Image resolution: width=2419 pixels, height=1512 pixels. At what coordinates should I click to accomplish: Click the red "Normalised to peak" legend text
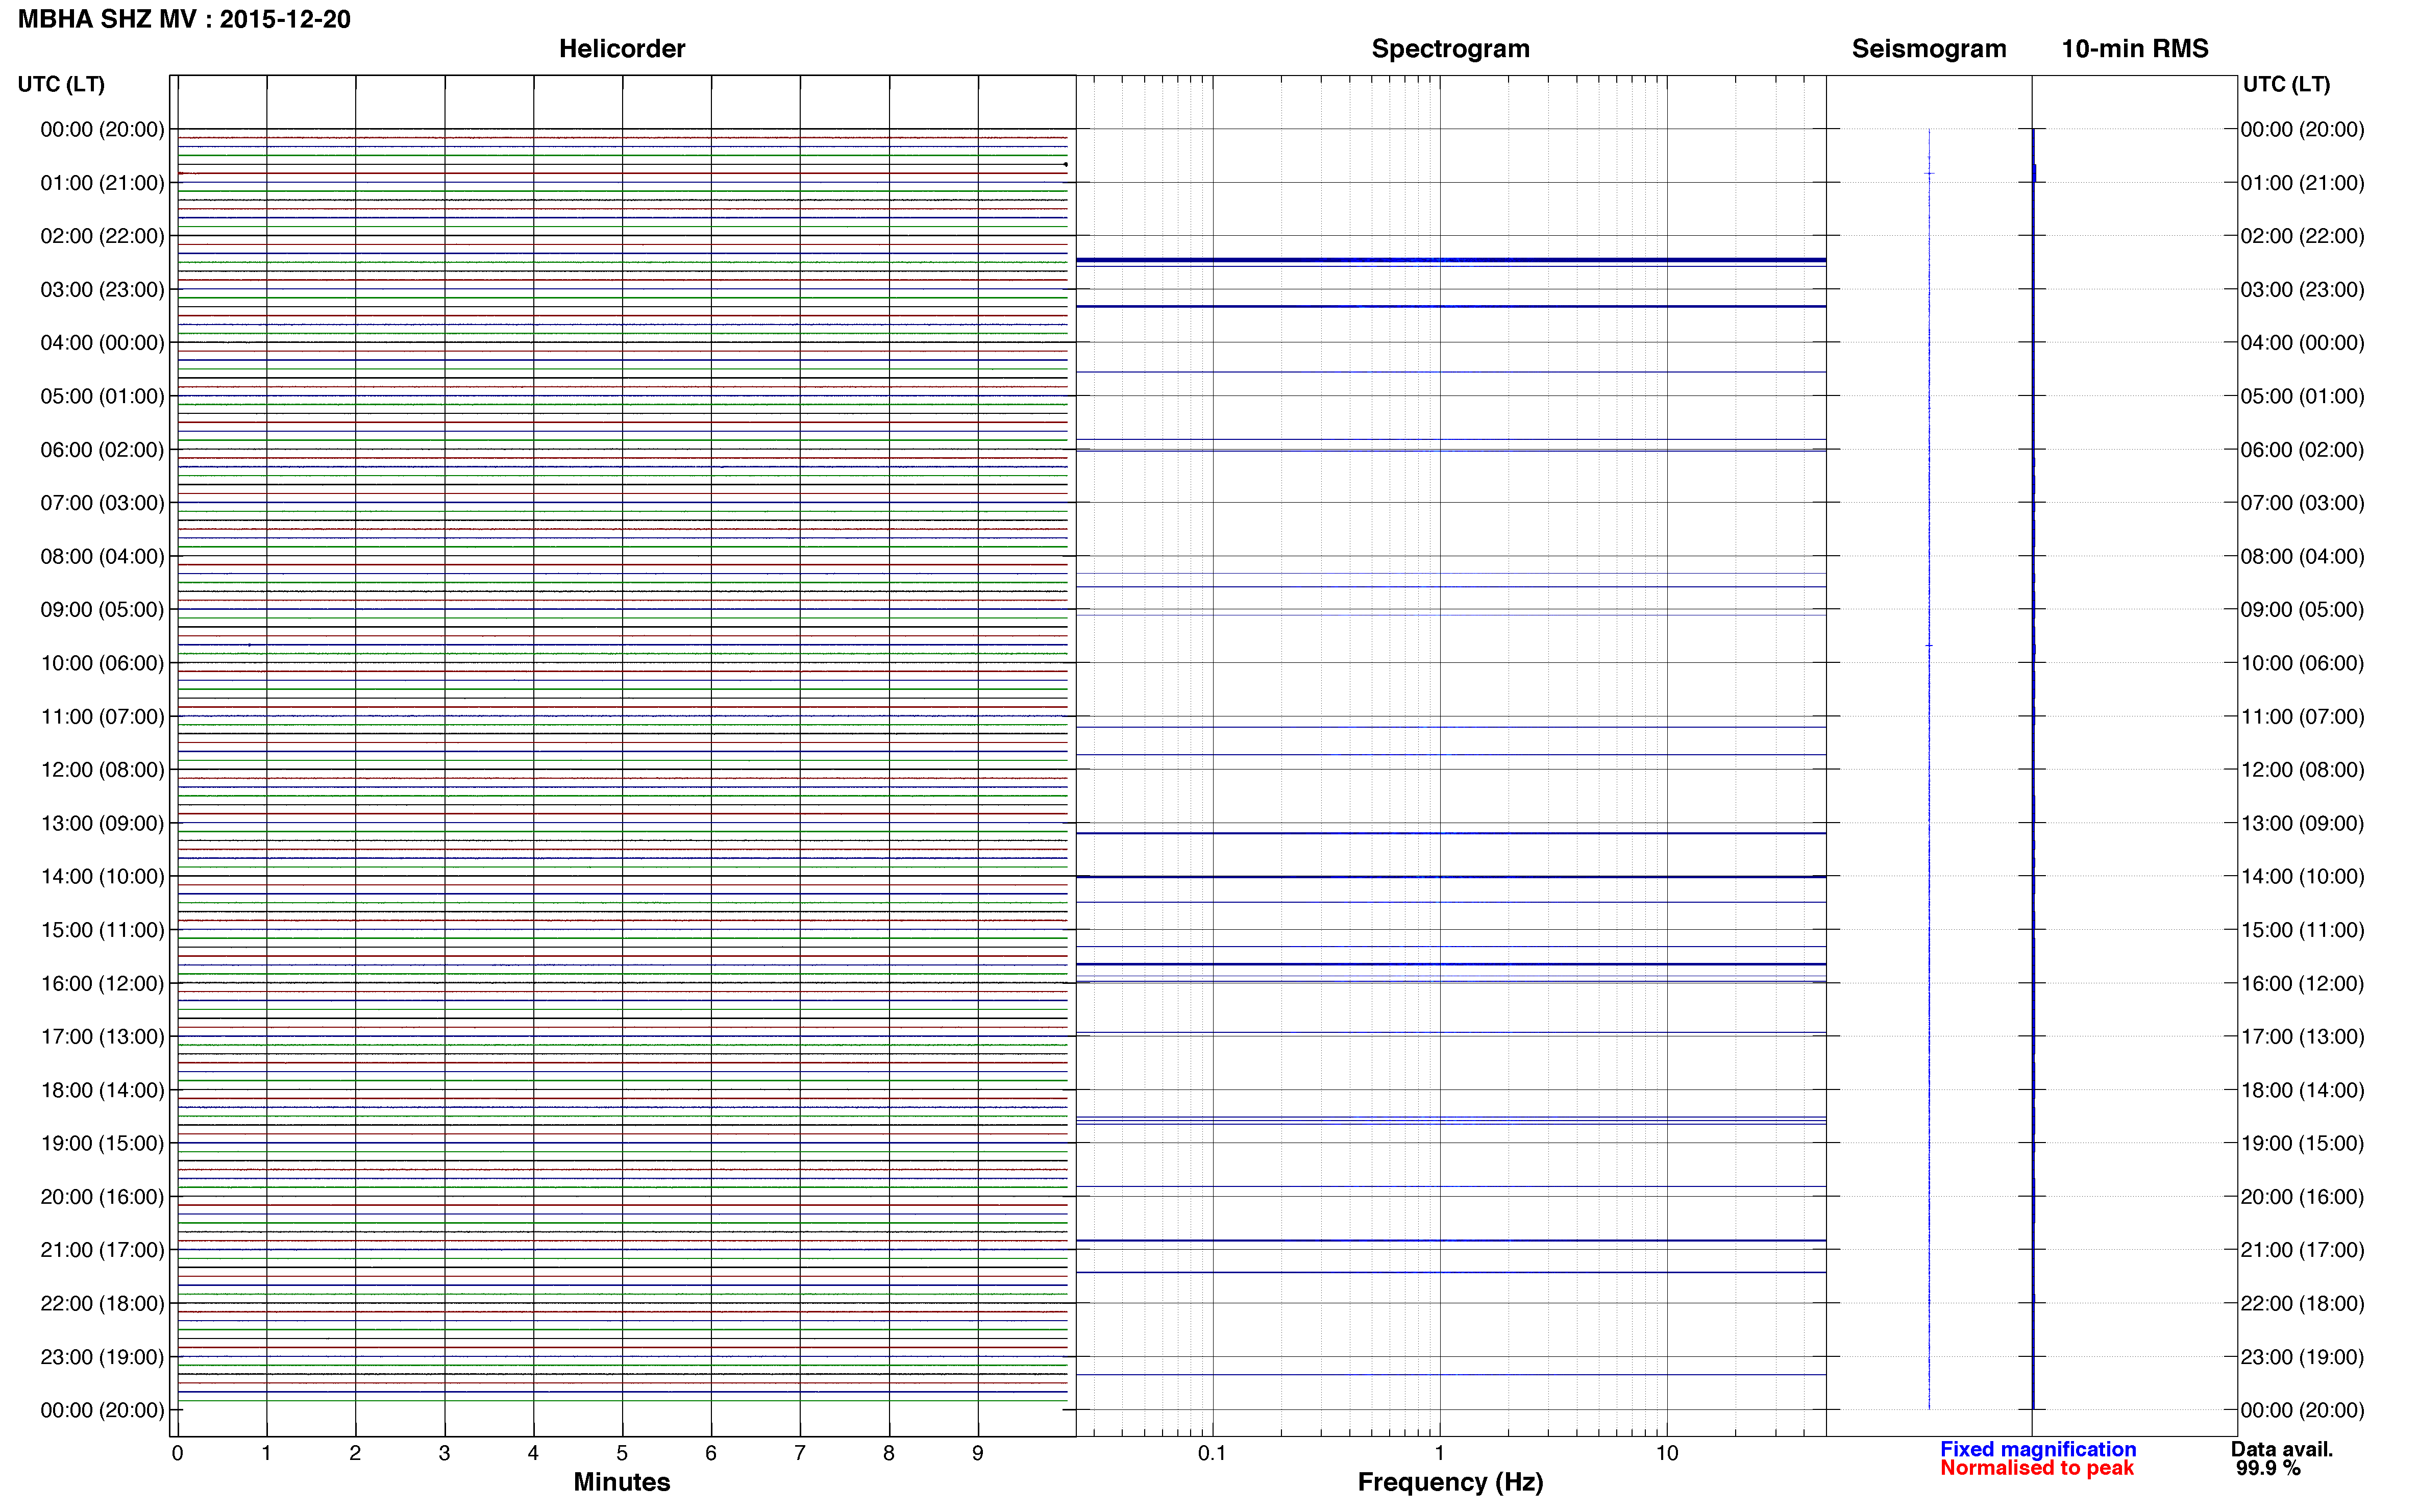click(2037, 1468)
